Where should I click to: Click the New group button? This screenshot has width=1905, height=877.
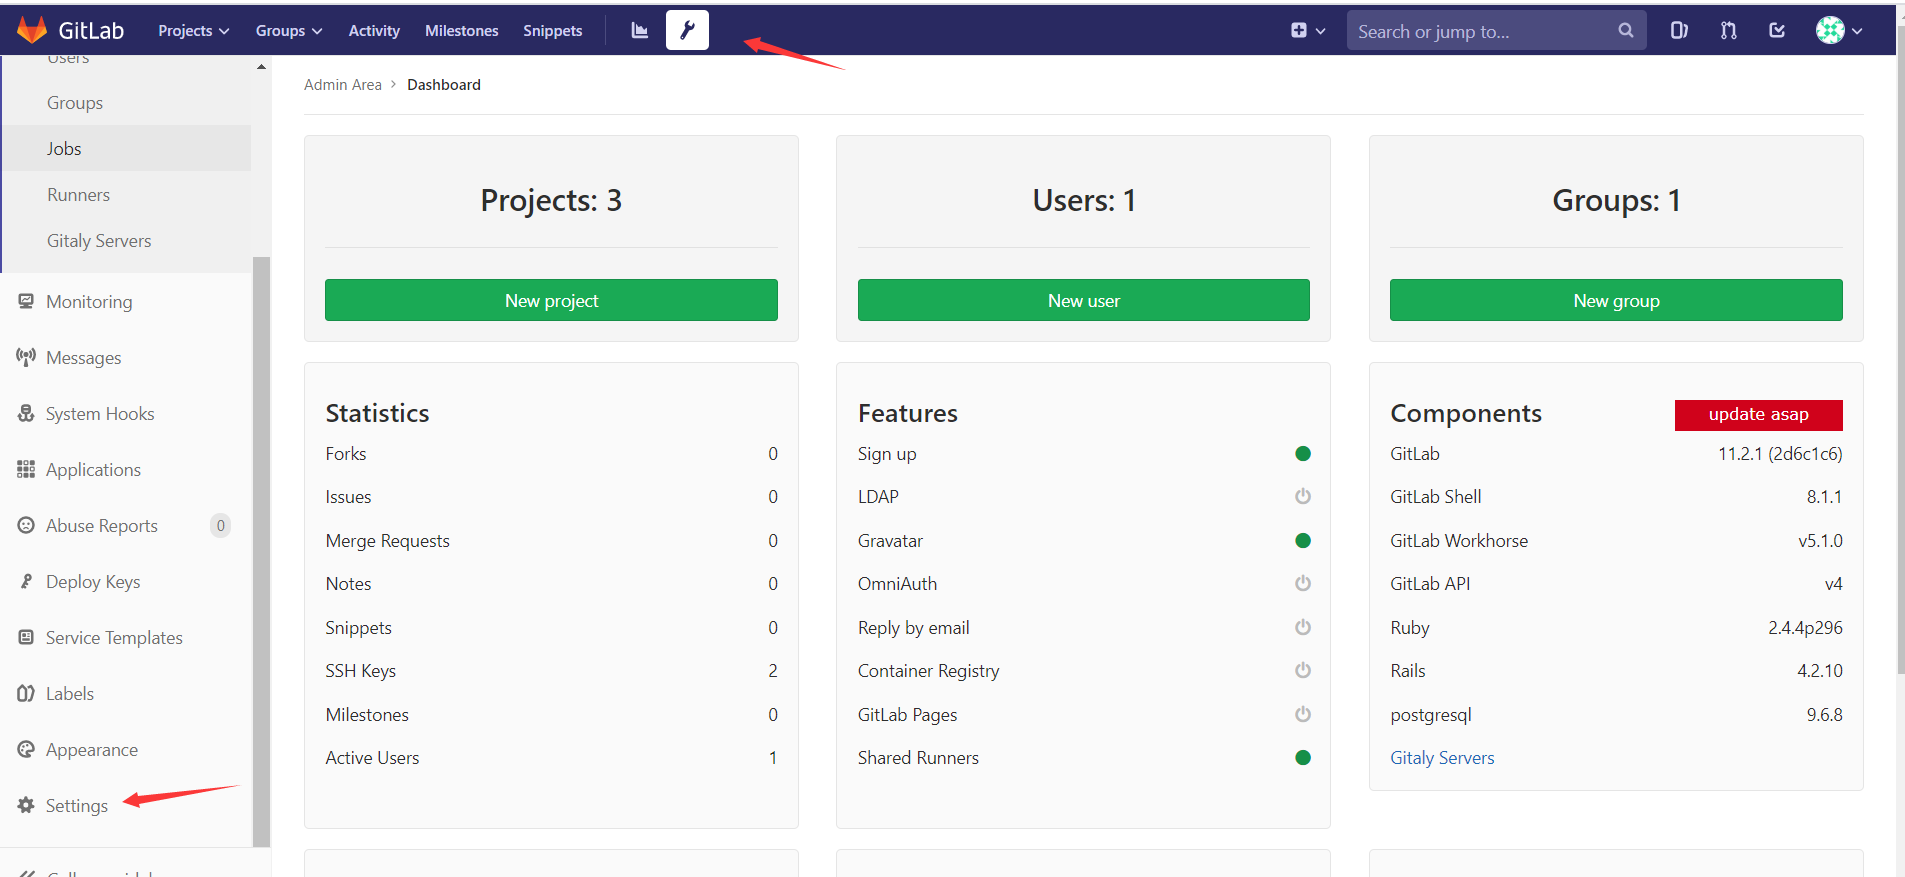(x=1616, y=300)
